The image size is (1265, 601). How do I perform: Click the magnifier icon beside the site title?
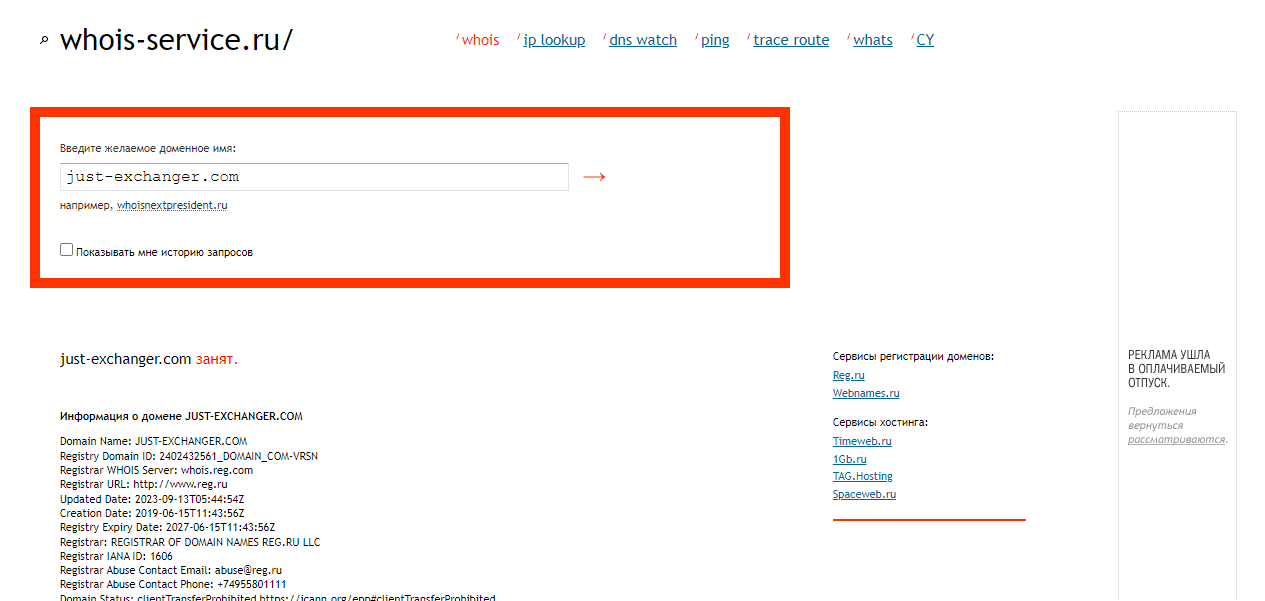pyautogui.click(x=43, y=41)
